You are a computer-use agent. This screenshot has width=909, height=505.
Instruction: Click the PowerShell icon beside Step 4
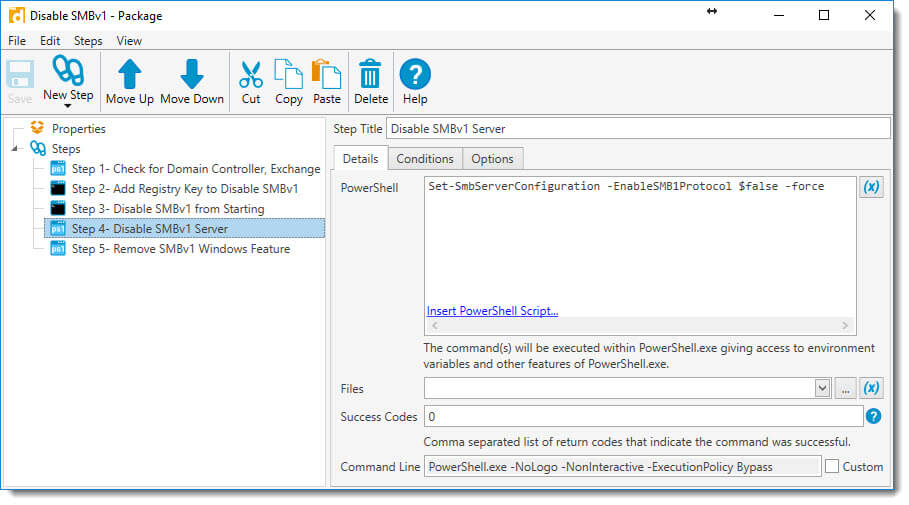tap(58, 228)
